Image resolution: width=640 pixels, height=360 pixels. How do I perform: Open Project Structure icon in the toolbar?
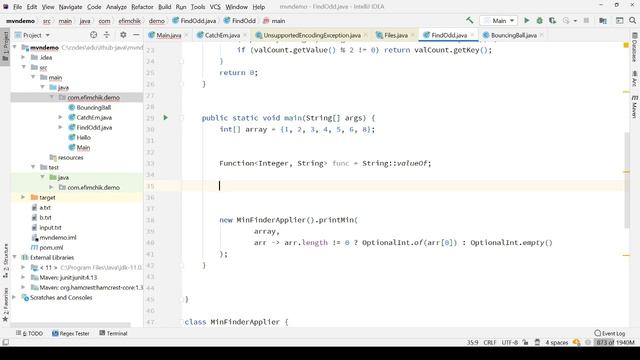tap(603, 20)
